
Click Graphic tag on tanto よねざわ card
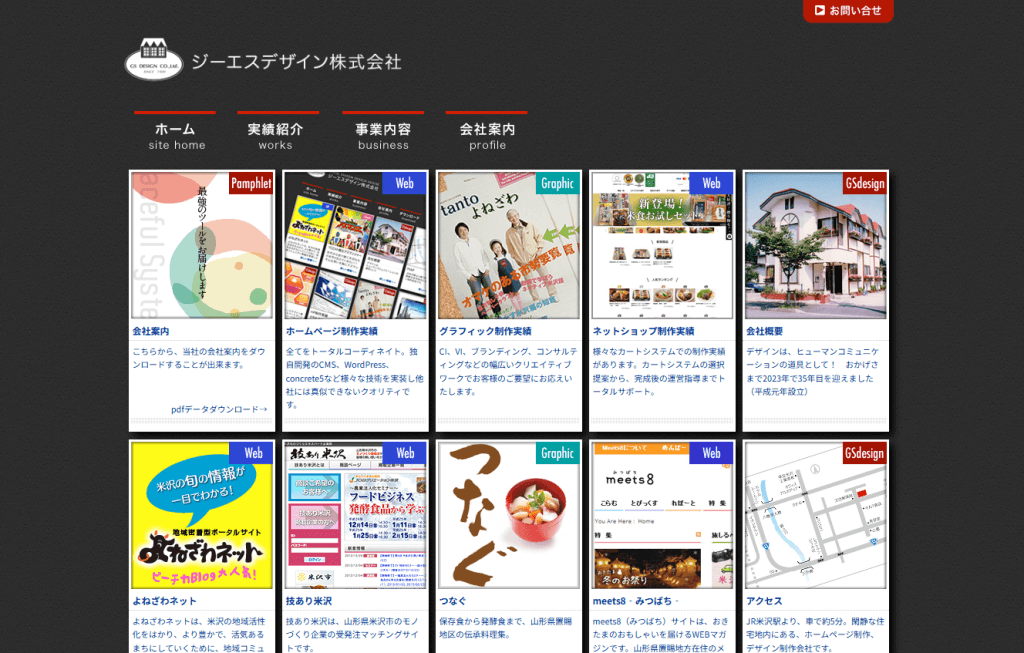pyautogui.click(x=557, y=183)
